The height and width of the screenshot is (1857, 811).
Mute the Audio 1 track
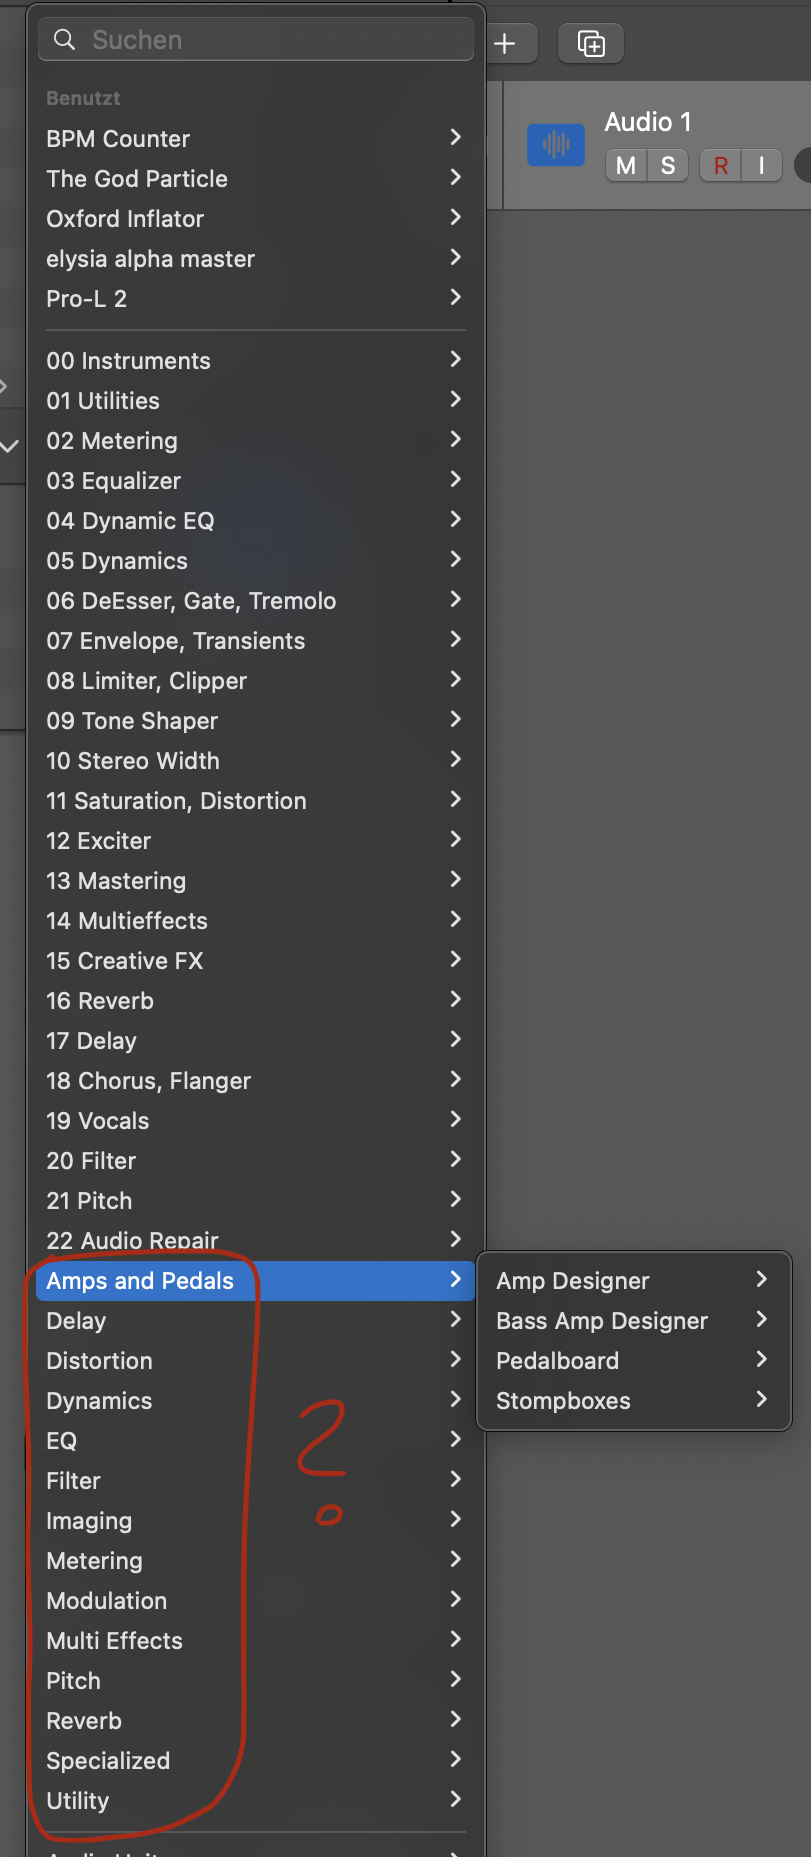pyautogui.click(x=626, y=165)
